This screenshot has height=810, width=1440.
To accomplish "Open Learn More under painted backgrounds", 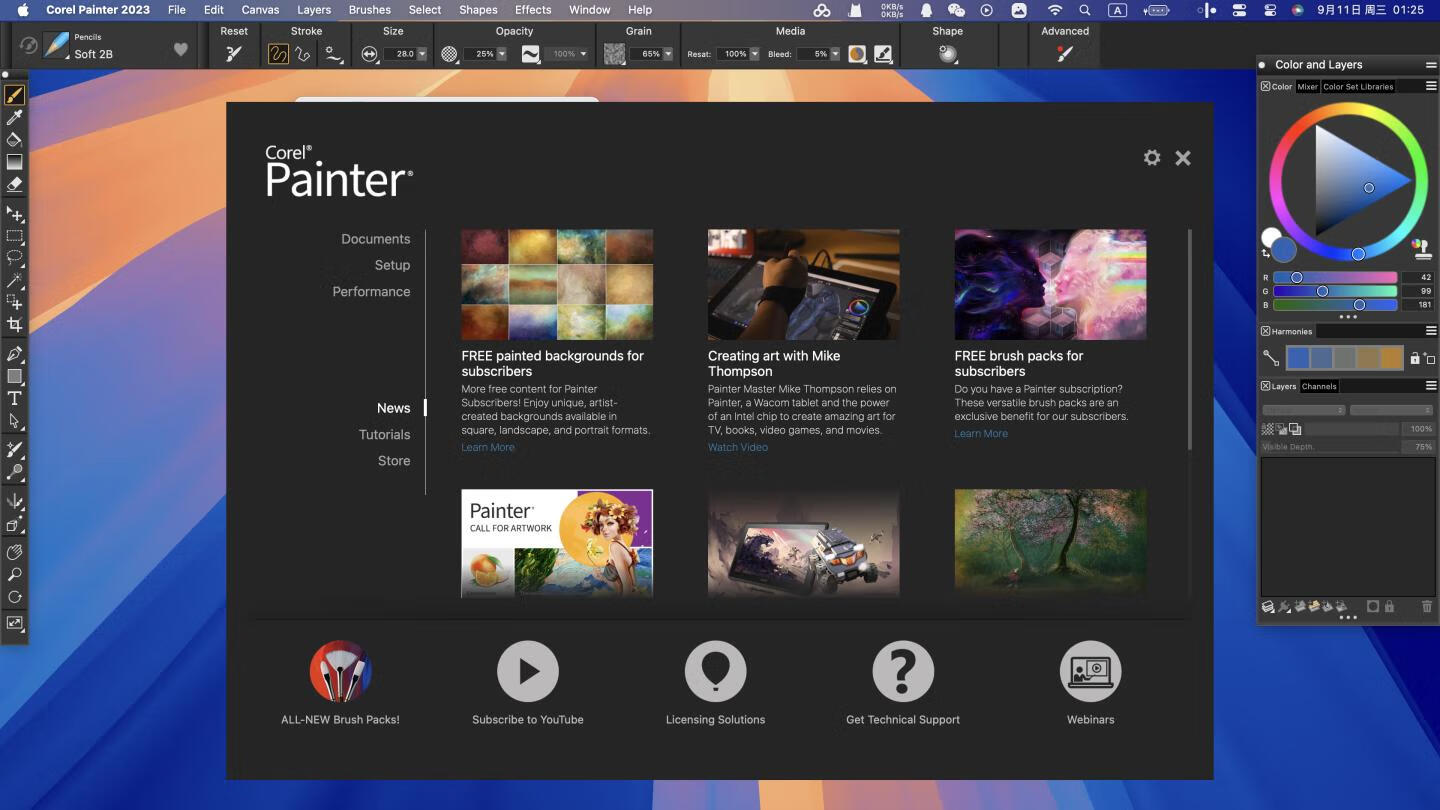I will (488, 447).
